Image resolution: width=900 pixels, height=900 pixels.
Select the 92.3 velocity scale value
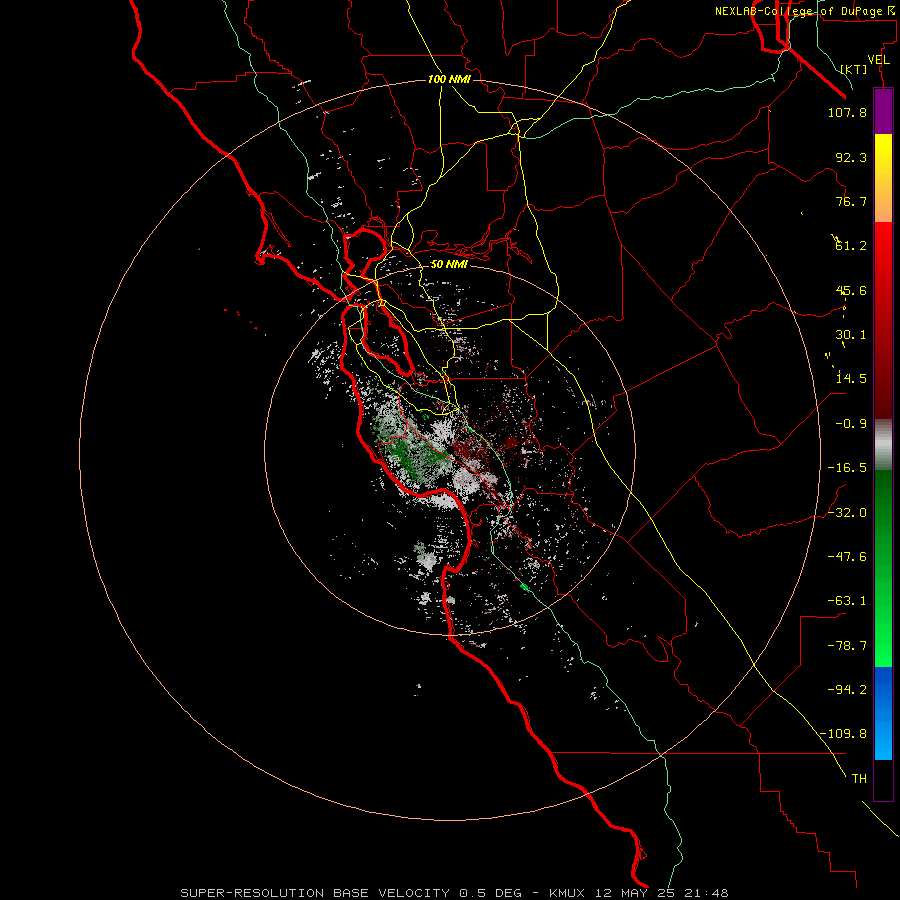tap(851, 157)
